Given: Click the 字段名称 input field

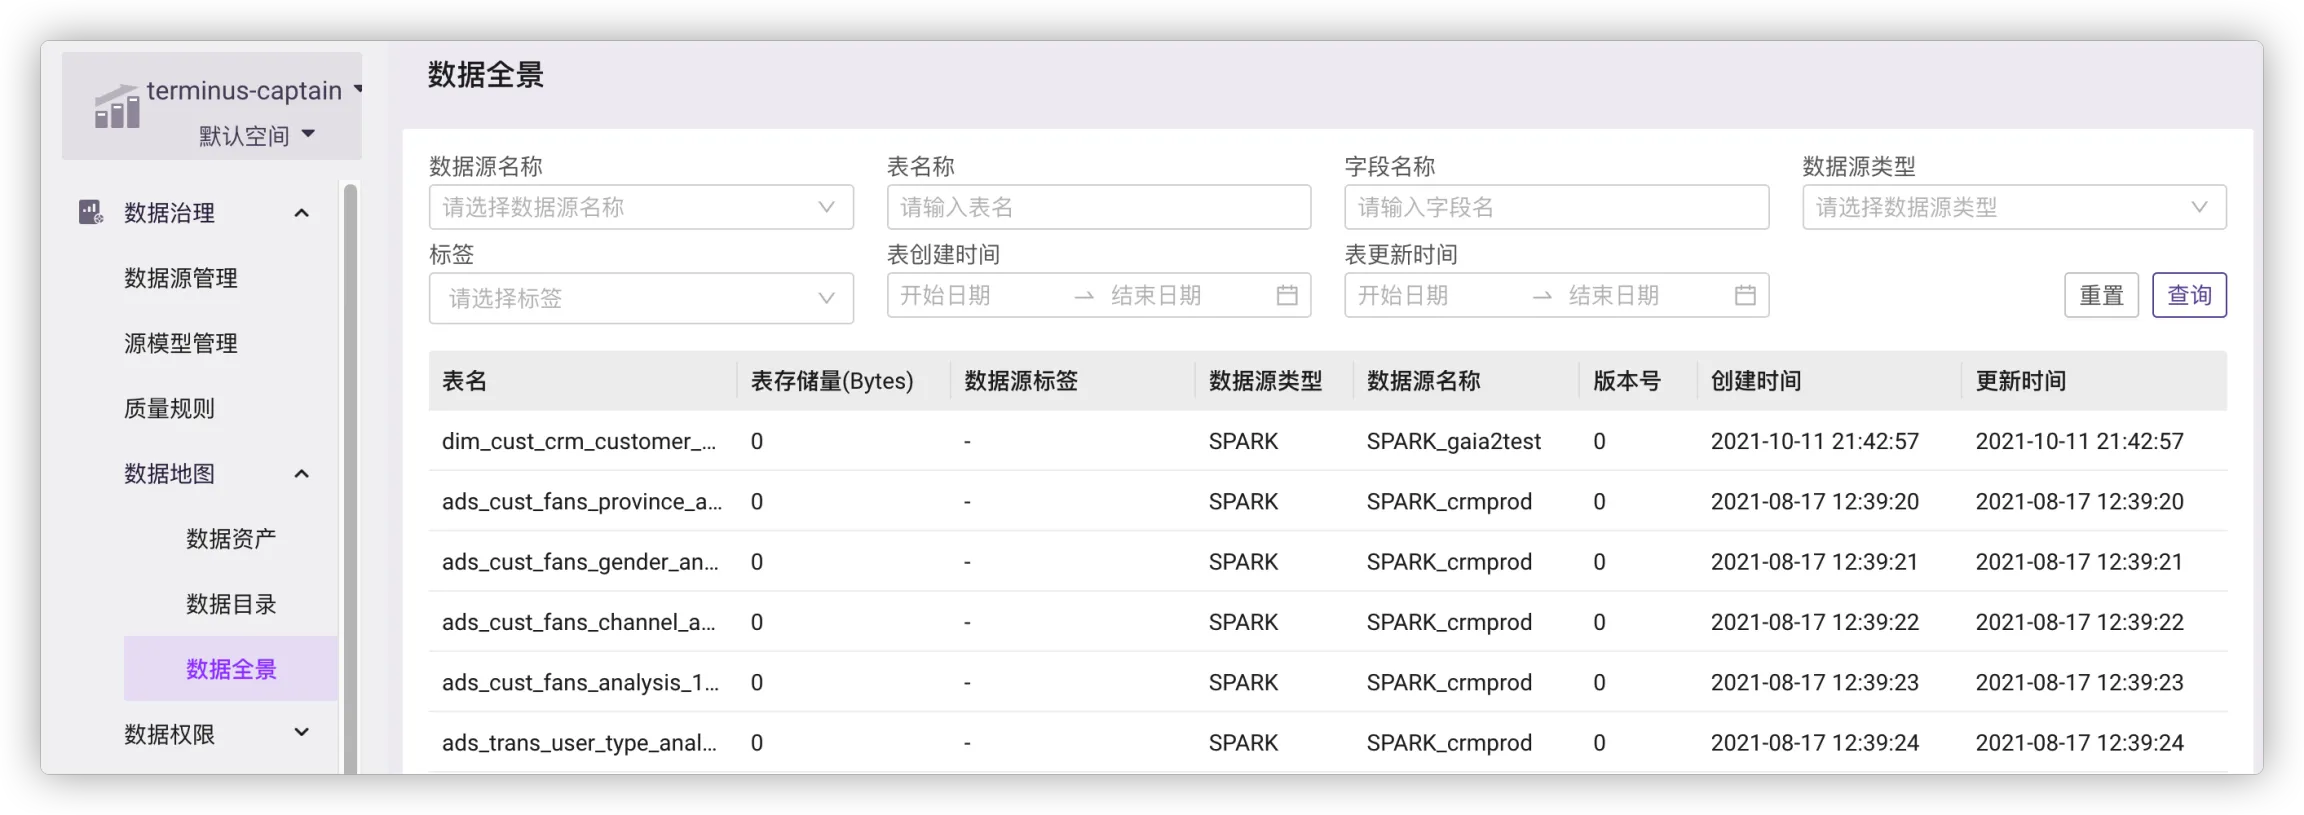Looking at the screenshot, I should [1555, 207].
